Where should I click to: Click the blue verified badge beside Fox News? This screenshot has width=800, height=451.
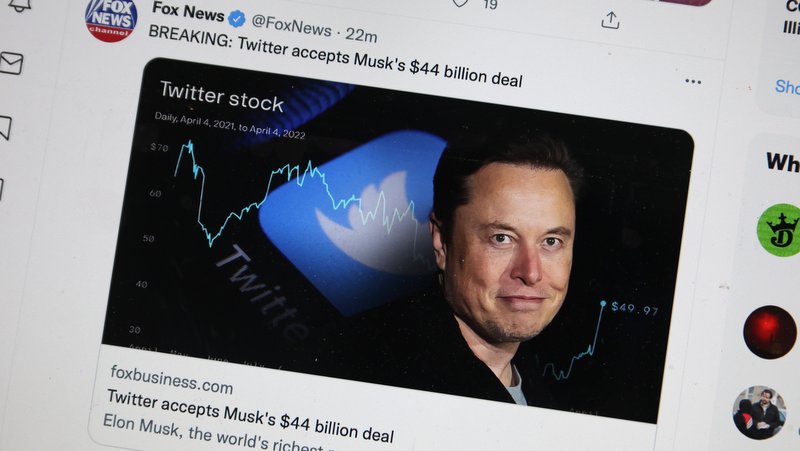[x=236, y=18]
